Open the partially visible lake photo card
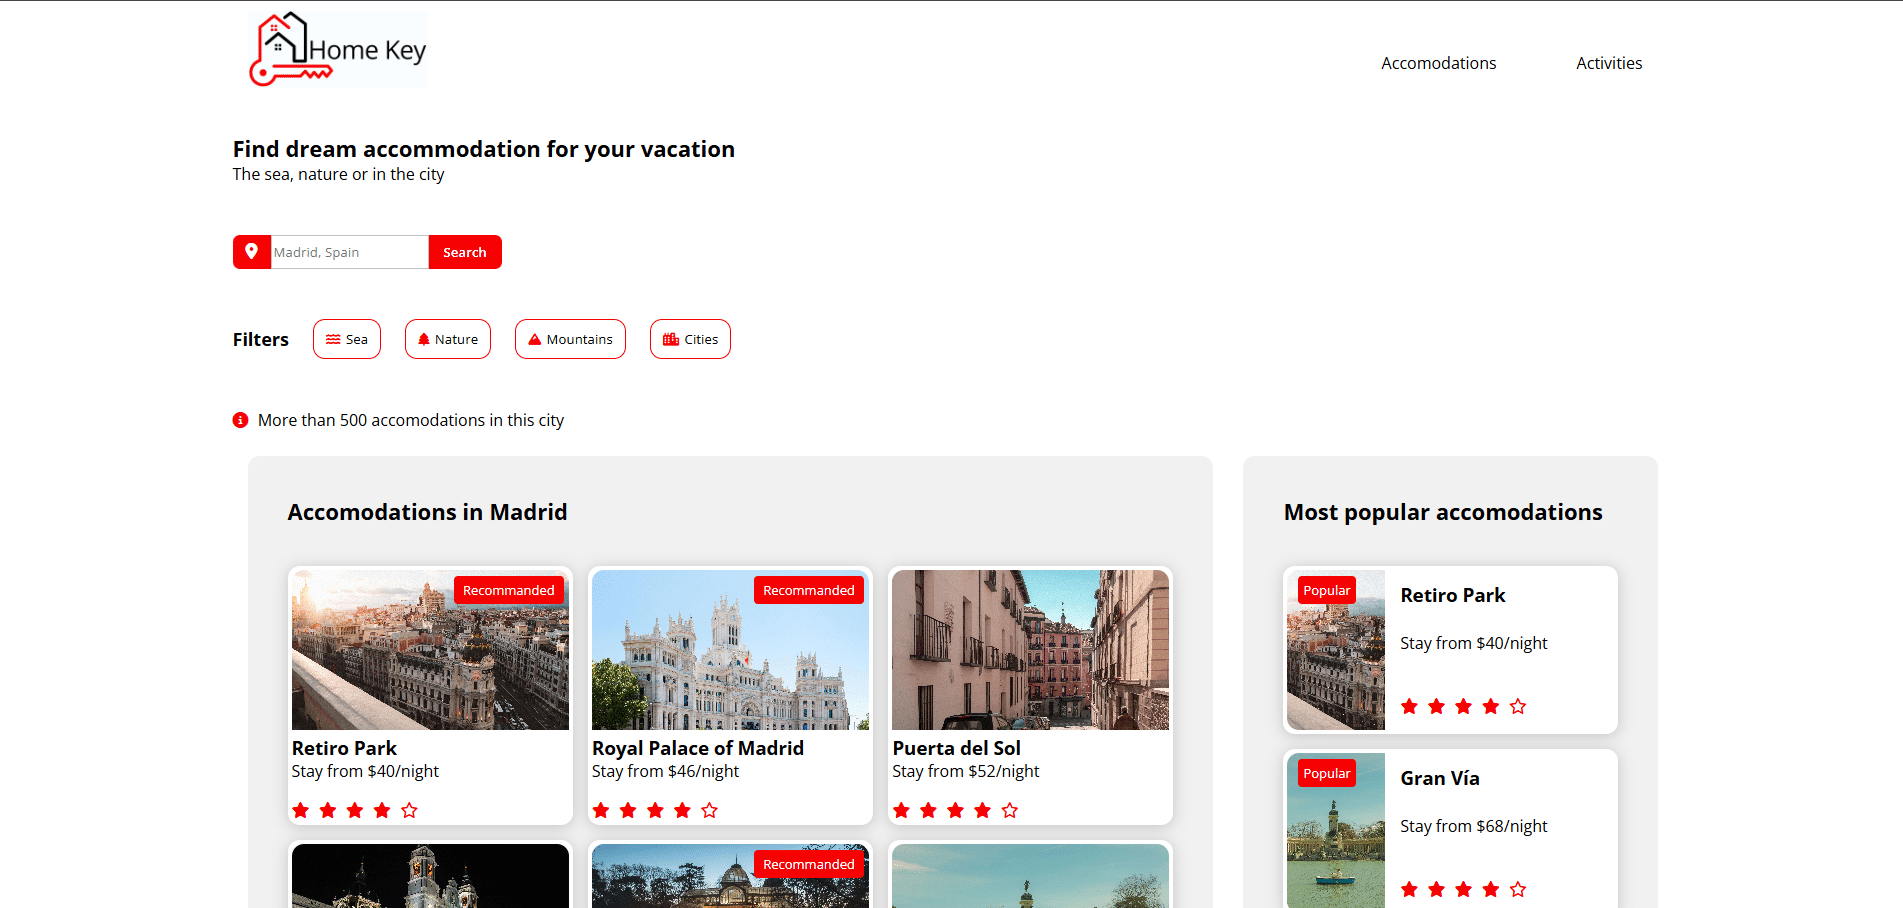1903x908 pixels. click(x=1030, y=876)
